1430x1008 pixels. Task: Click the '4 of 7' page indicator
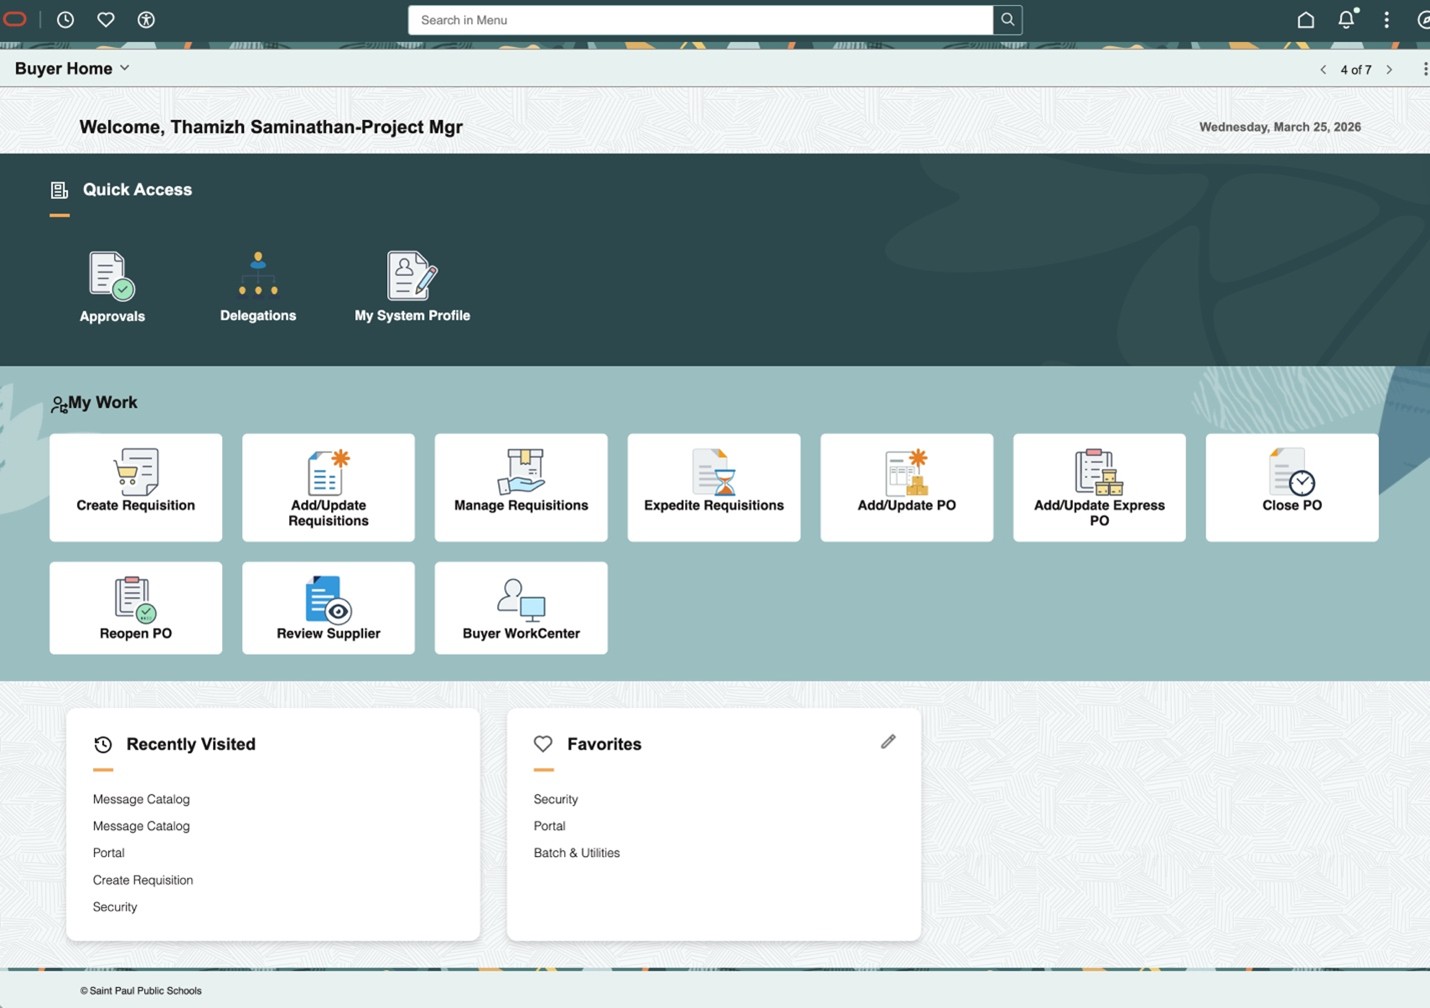point(1356,70)
